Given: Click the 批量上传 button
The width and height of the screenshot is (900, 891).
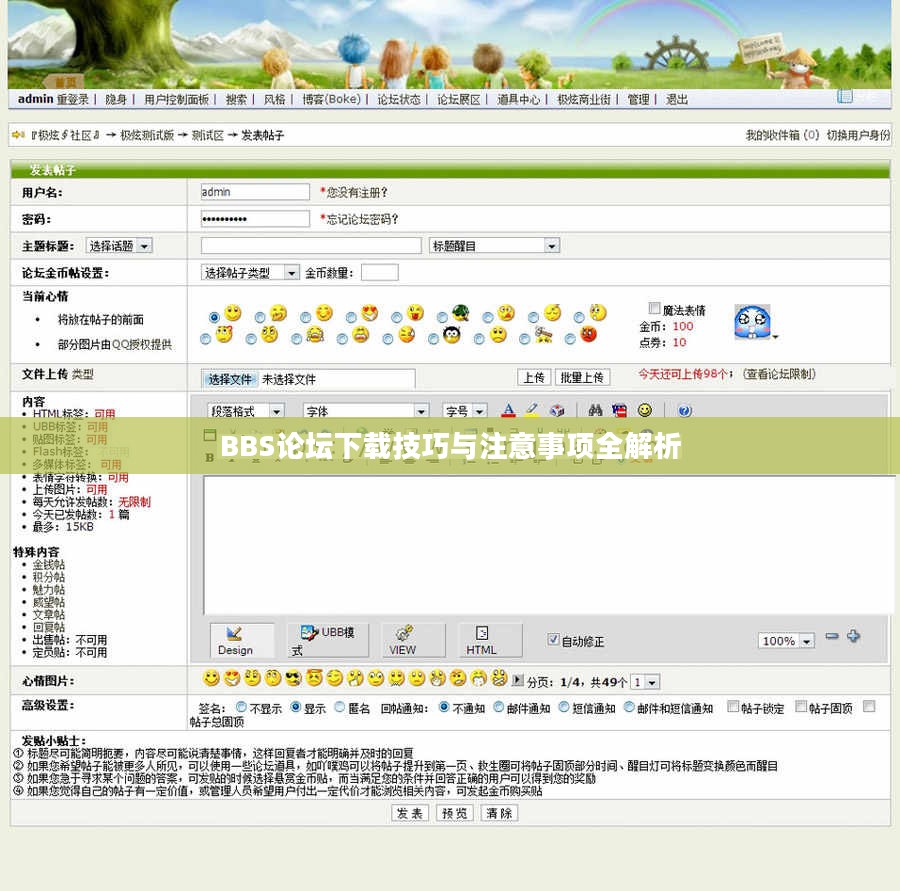Looking at the screenshot, I should [x=582, y=377].
